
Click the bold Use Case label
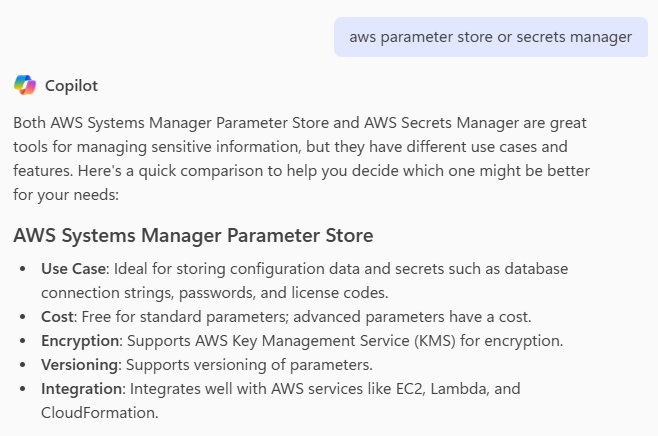(x=75, y=269)
